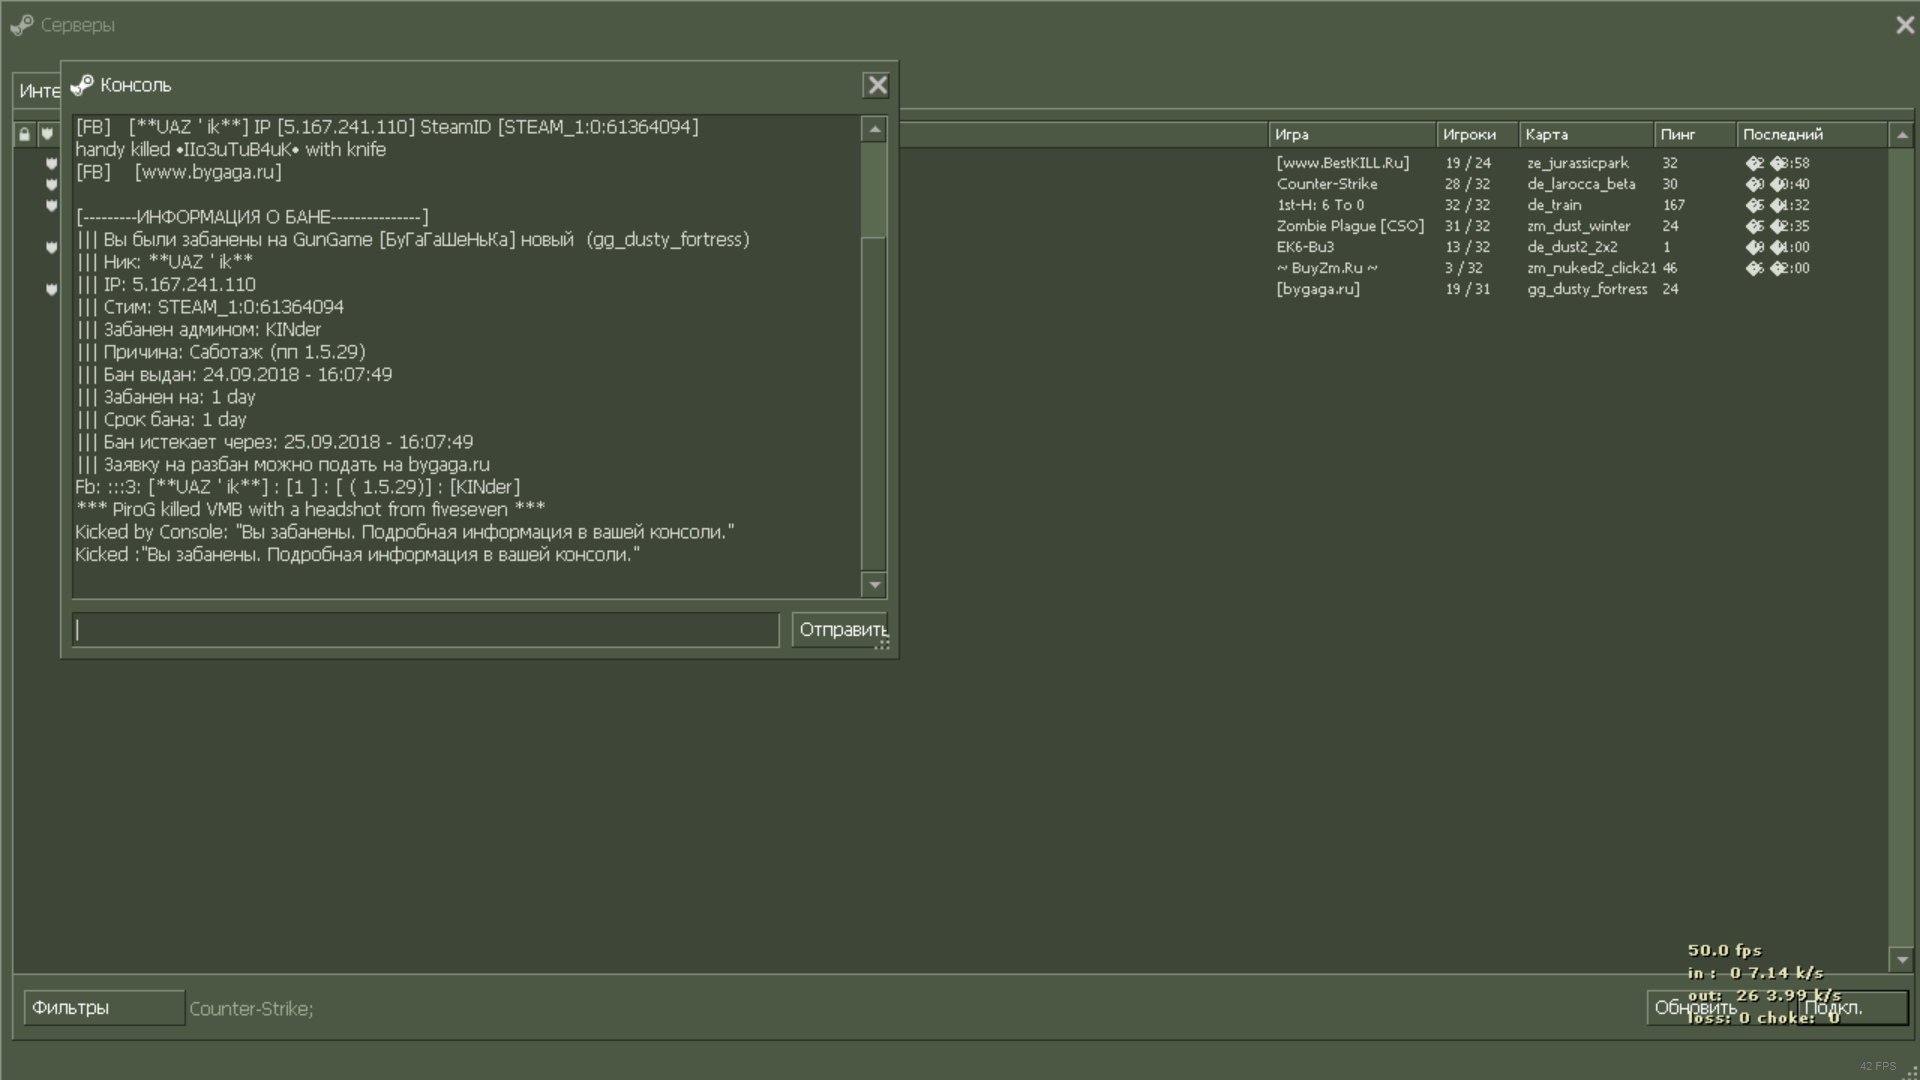Click the Counter-Strike; filter summary text
This screenshot has width=1920, height=1080.
[x=251, y=1009]
